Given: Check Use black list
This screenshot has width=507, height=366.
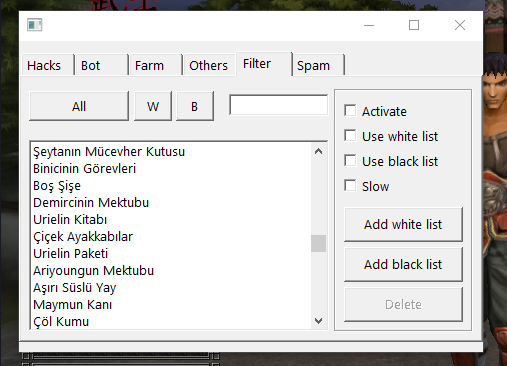Looking at the screenshot, I should (x=350, y=161).
